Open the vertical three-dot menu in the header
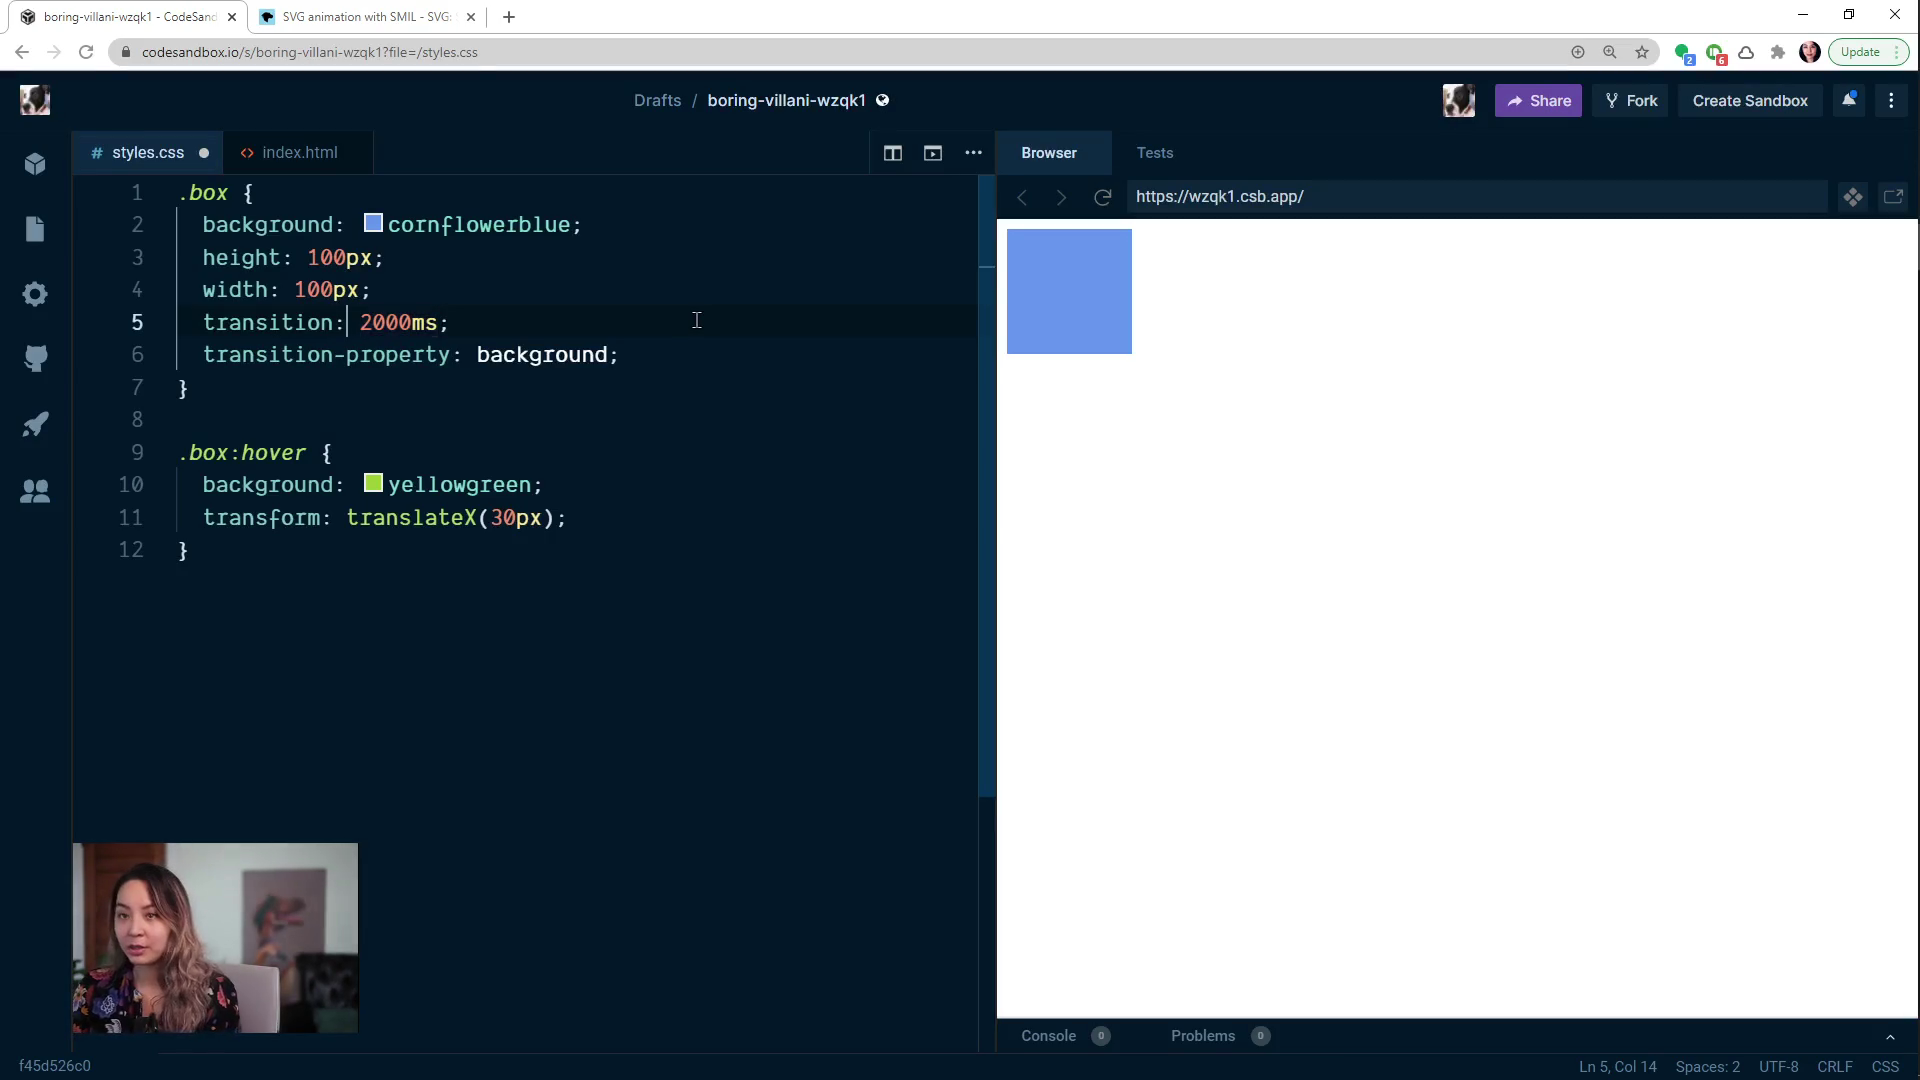Viewport: 1920px width, 1080px height. click(x=1891, y=100)
